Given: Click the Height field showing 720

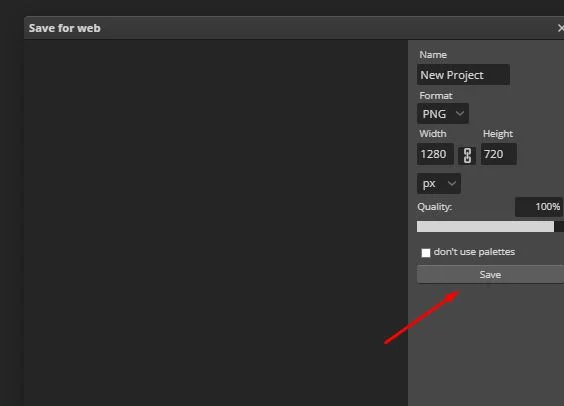Looking at the screenshot, I should tap(499, 154).
